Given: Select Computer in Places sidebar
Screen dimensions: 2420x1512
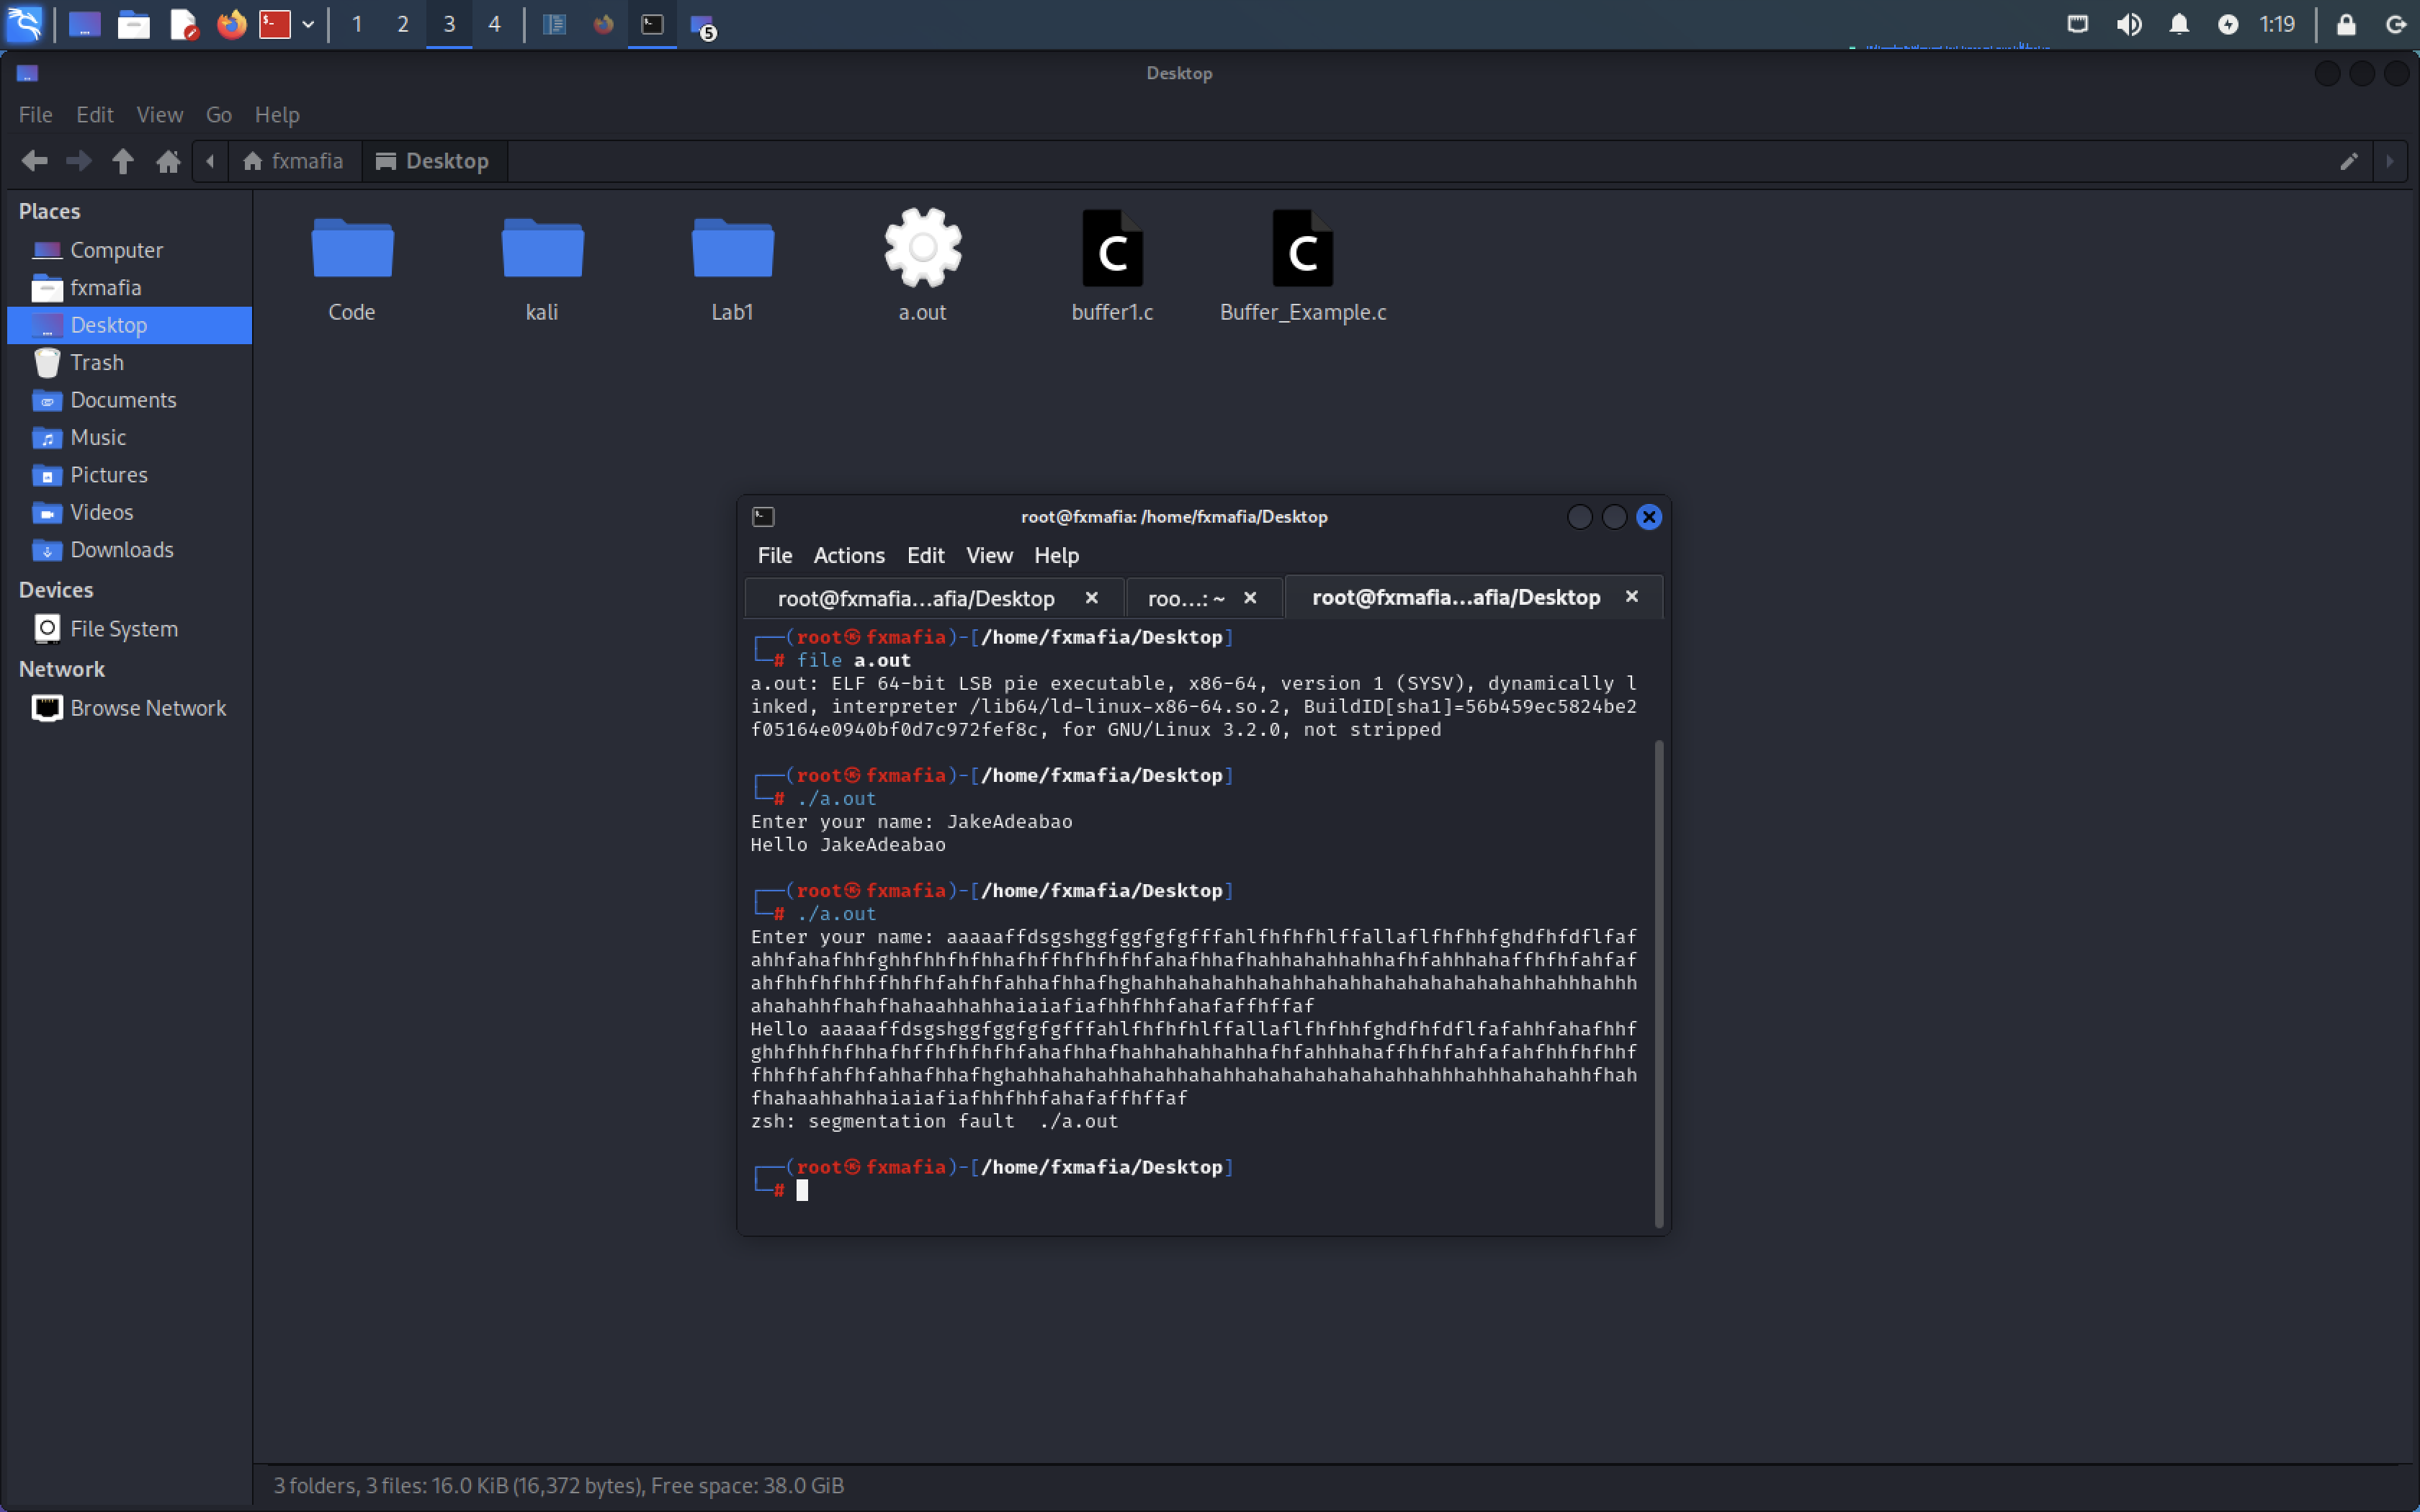Looking at the screenshot, I should click(x=129, y=250).
